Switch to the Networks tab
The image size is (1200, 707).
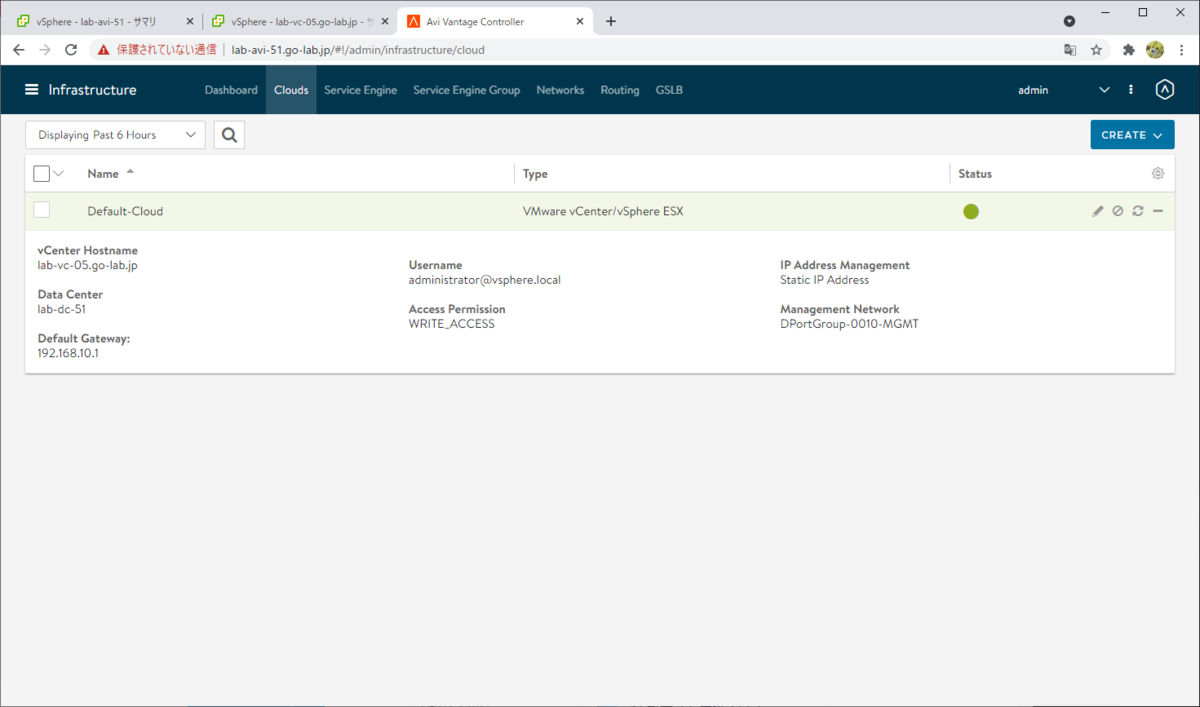560,90
